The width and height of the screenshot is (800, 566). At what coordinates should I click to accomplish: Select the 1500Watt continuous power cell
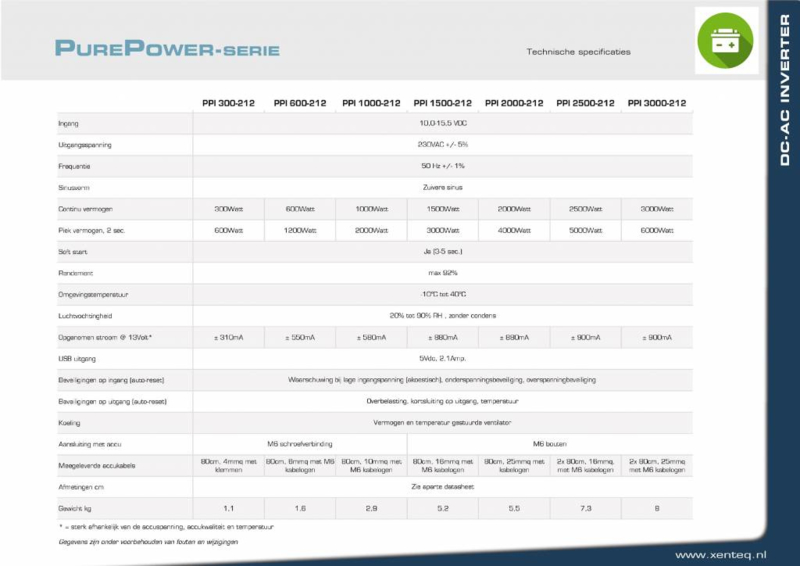pyautogui.click(x=443, y=209)
